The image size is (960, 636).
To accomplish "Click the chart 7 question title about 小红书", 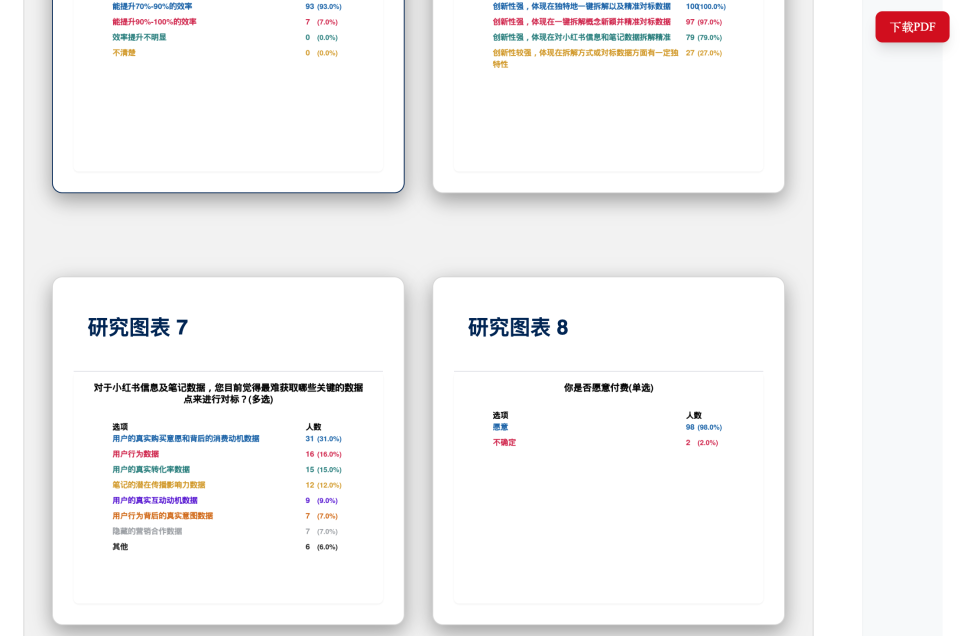I will point(228,393).
